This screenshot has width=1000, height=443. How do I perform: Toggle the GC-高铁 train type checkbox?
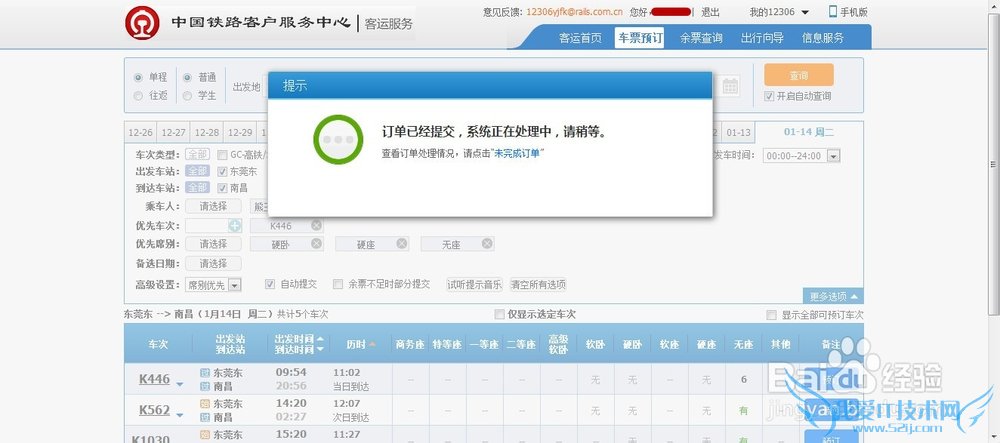[222, 154]
